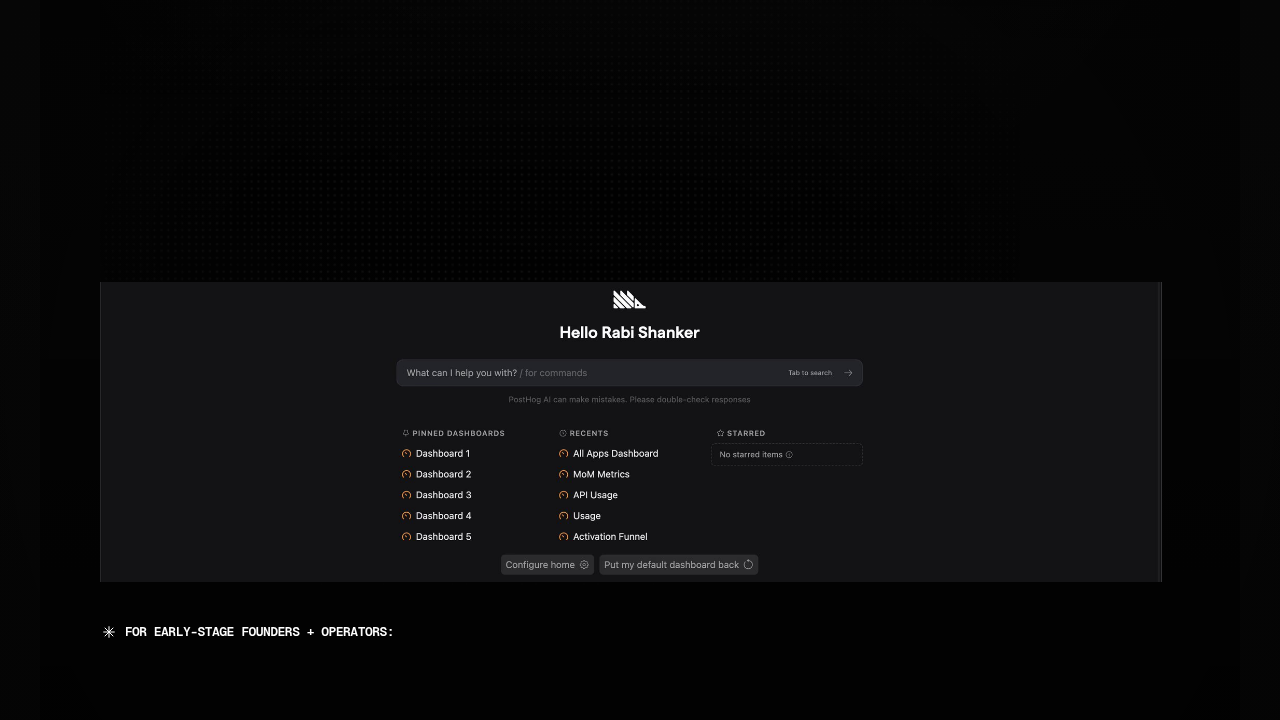The image size is (1280, 720).
Task: Click the dashboard icon beside Dashboard 2
Action: point(406,475)
